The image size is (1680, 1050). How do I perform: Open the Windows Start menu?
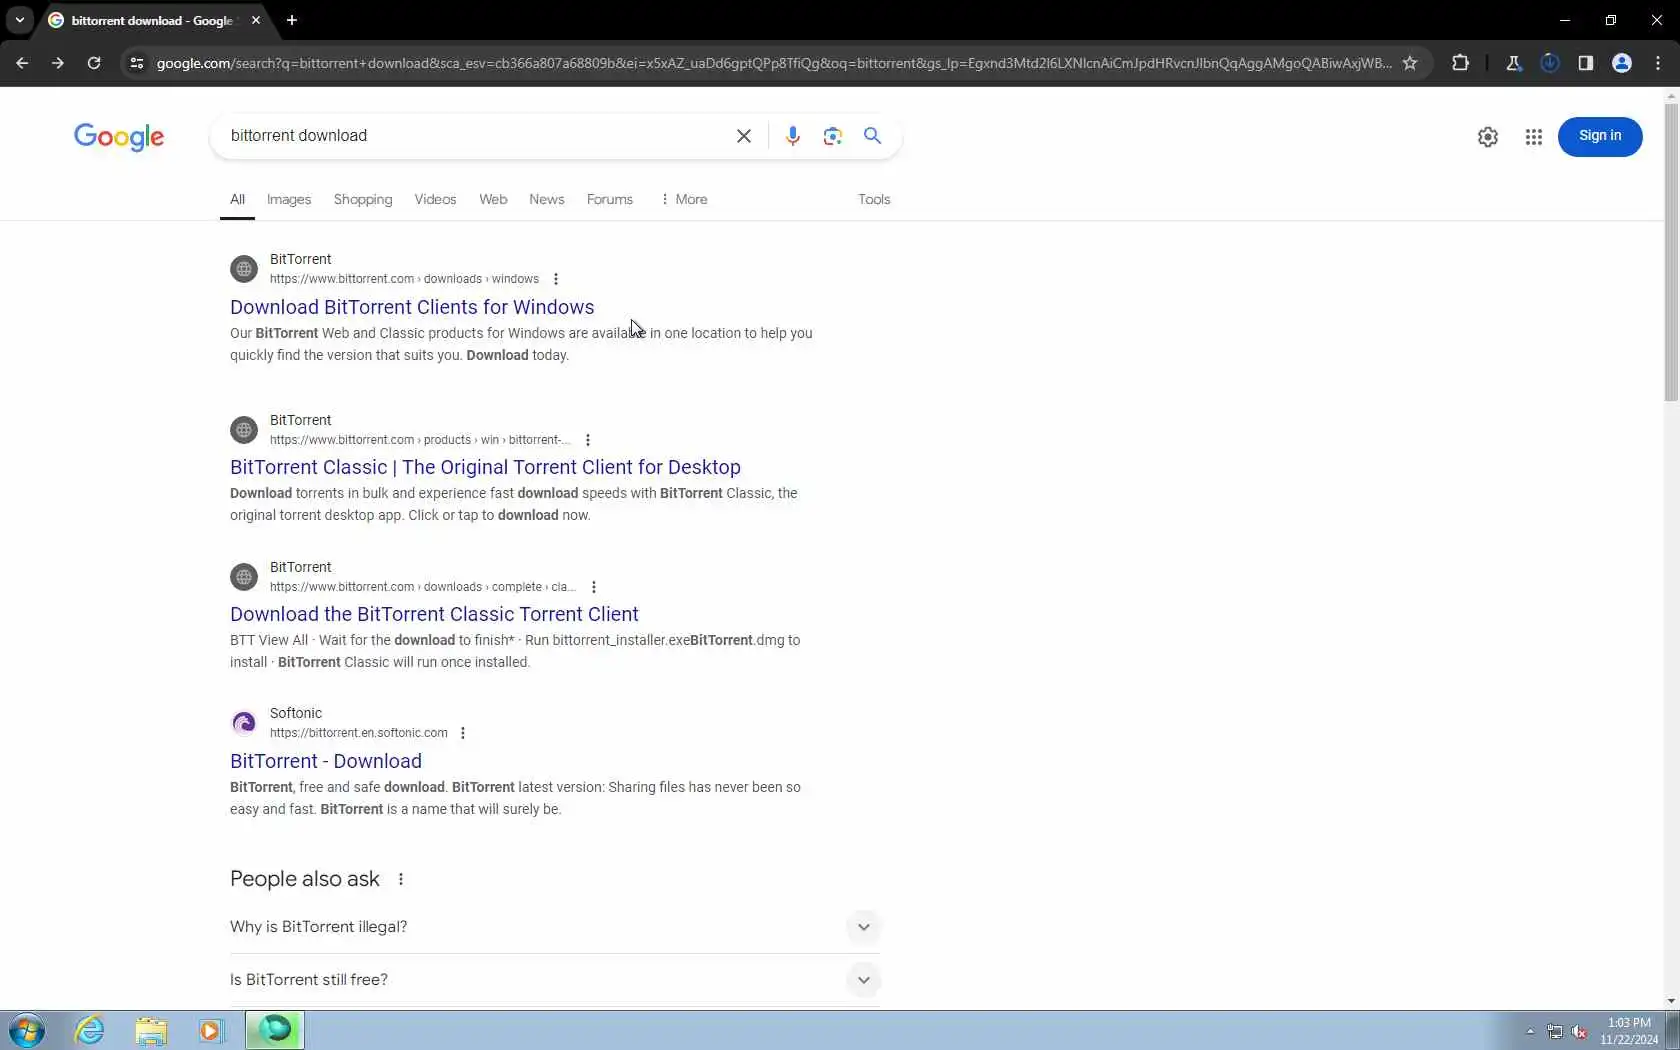[x=27, y=1030]
